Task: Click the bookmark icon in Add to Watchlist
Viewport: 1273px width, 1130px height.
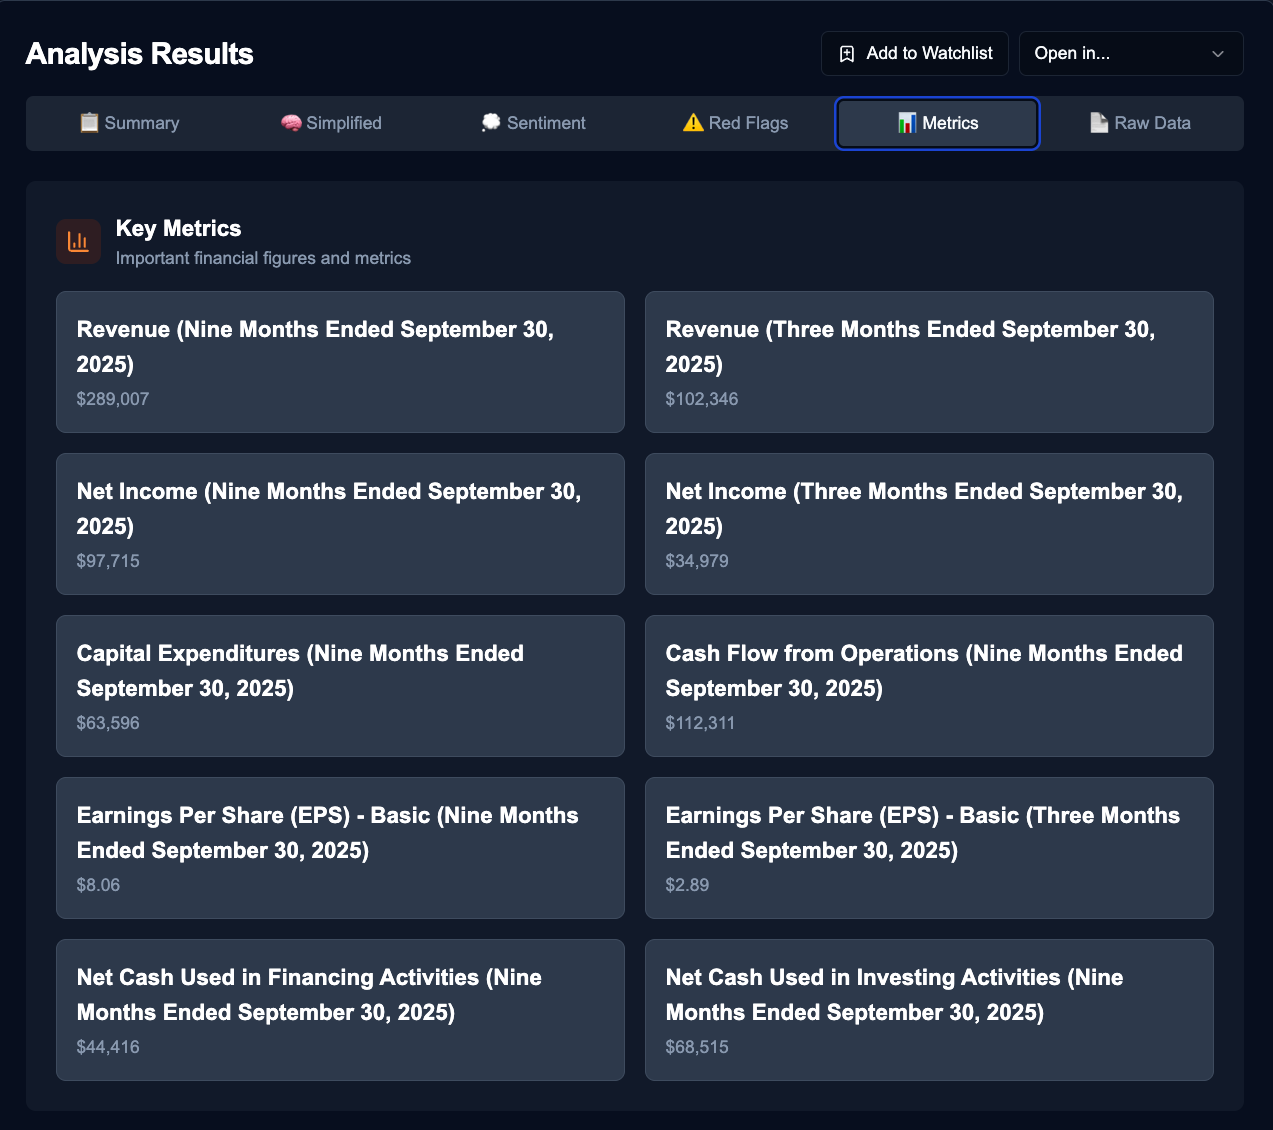Action: [x=847, y=54]
